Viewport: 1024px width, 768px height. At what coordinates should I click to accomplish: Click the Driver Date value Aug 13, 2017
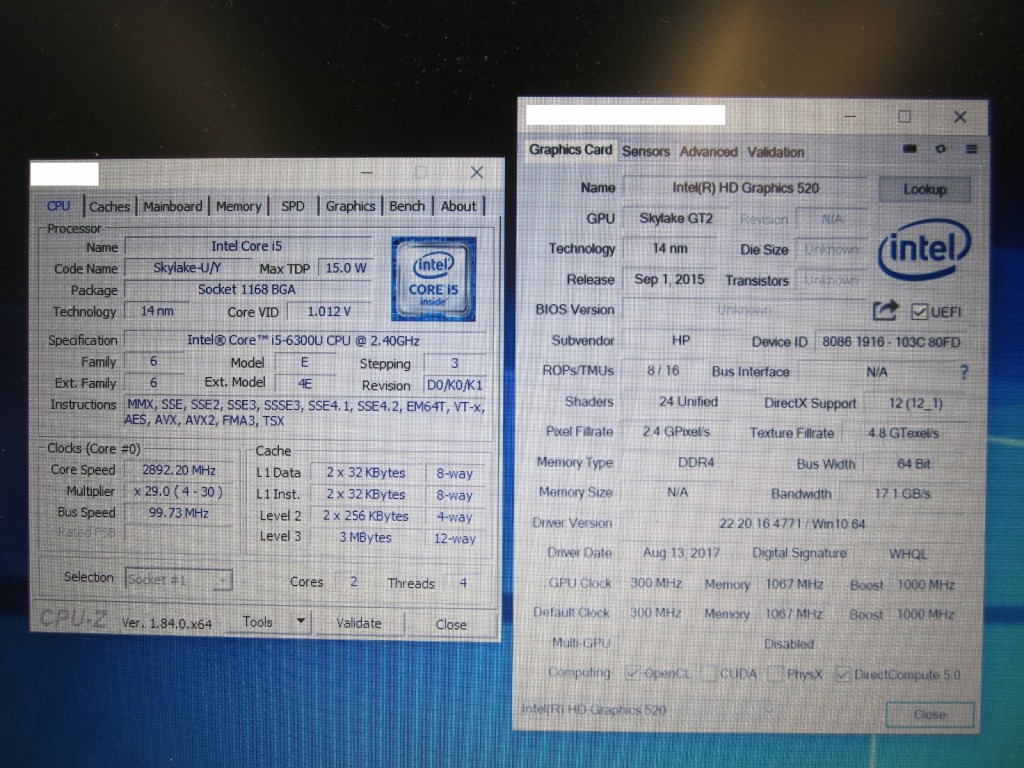681,553
